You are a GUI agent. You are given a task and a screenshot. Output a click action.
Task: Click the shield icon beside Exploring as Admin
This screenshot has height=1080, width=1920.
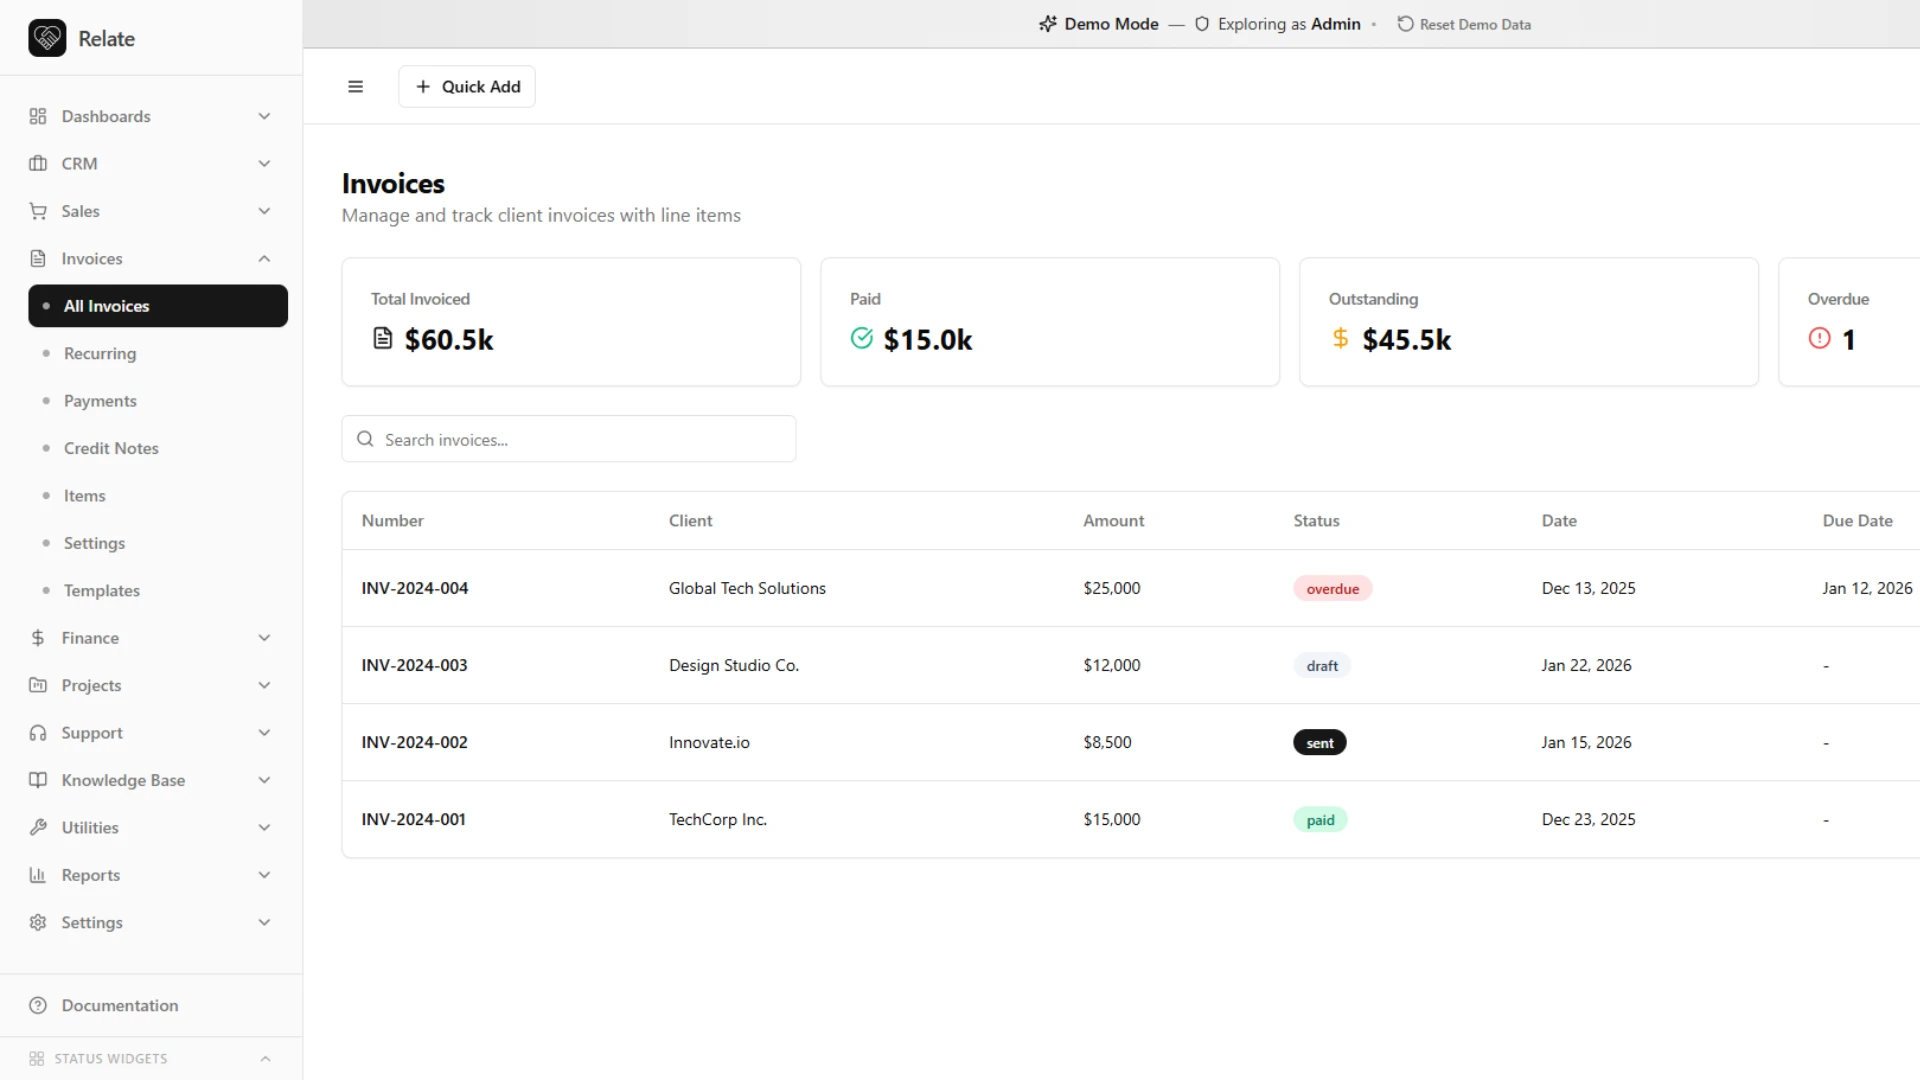click(1202, 24)
